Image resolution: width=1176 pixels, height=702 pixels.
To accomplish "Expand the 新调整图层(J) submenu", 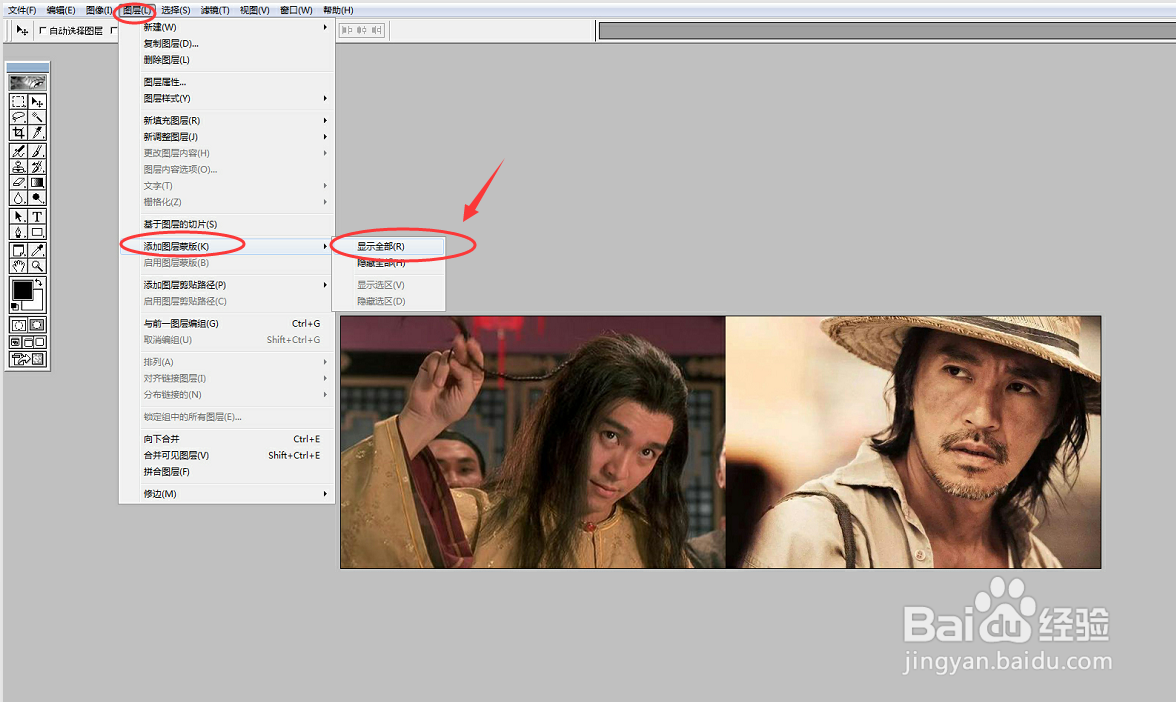I will pyautogui.click(x=226, y=136).
